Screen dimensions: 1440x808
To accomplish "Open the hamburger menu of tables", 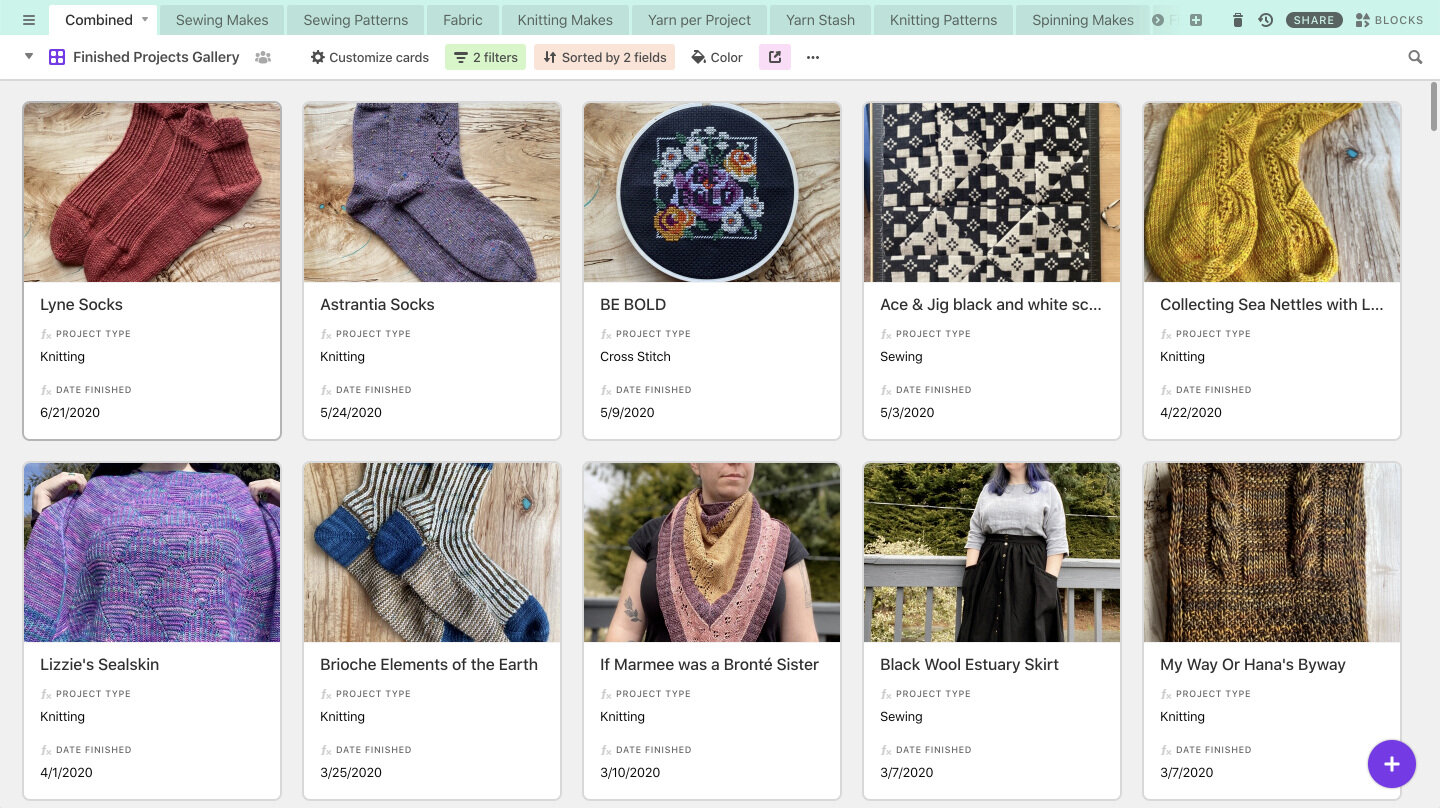I will [x=29, y=20].
